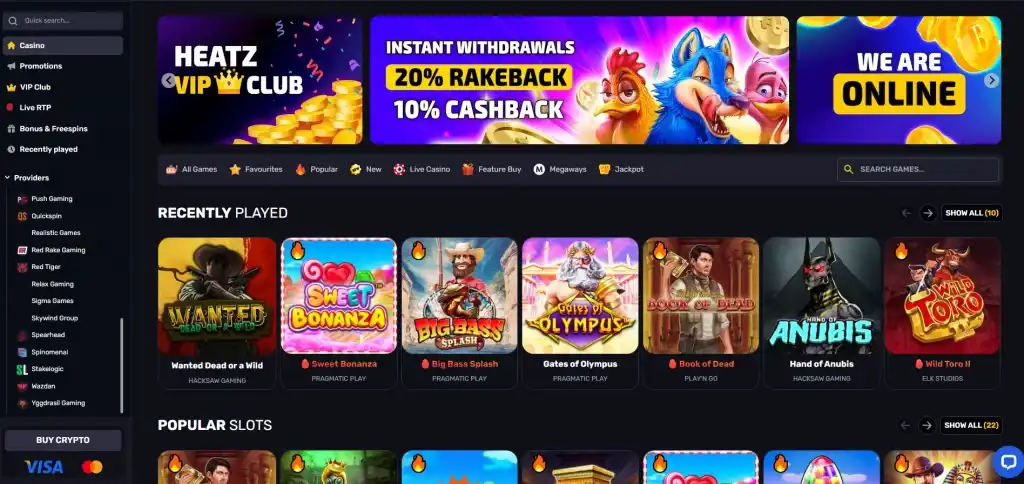Image resolution: width=1024 pixels, height=484 pixels.
Task: Open the Gates of Olympus game thumbnail
Action: (x=580, y=296)
